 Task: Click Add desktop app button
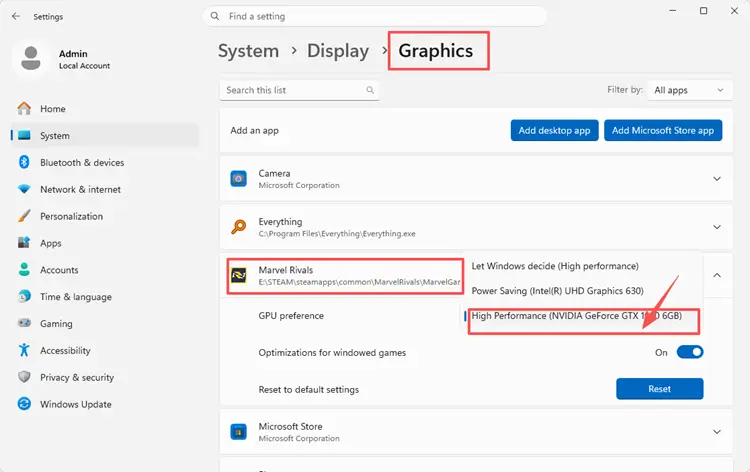(x=554, y=130)
